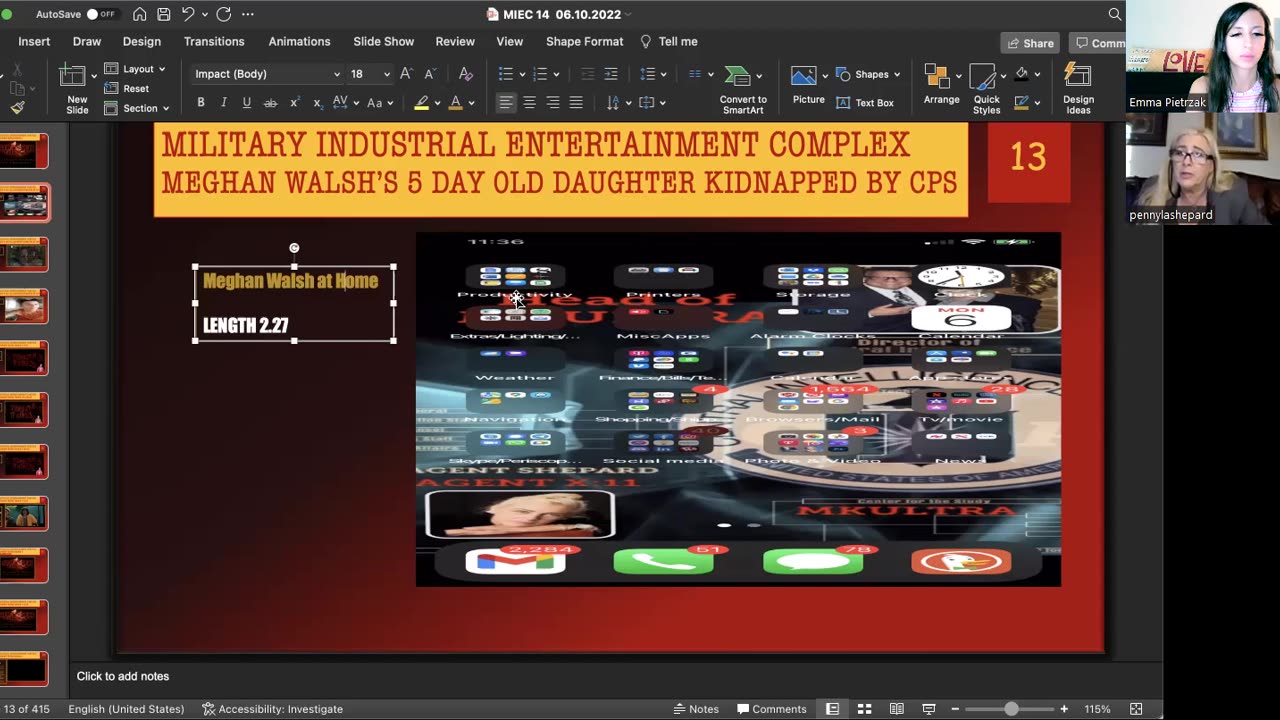Open the Shapes dropdown

pos(867,74)
